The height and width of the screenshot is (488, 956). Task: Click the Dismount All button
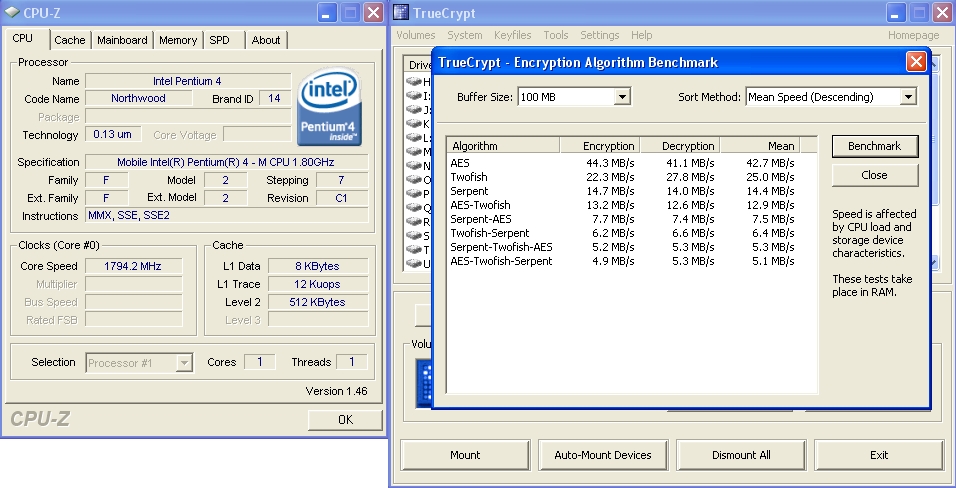pos(741,455)
